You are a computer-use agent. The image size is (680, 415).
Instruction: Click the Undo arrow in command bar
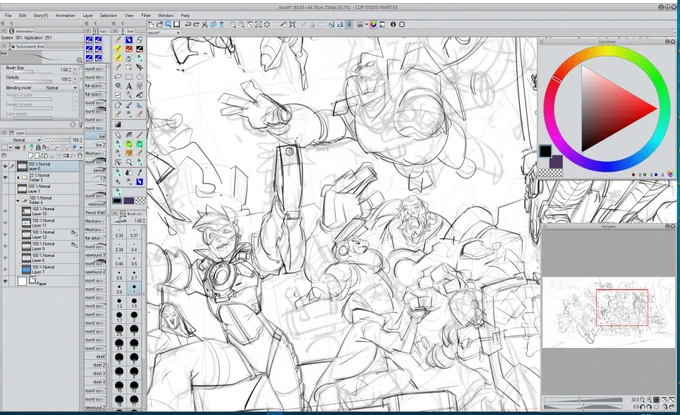coord(187,24)
